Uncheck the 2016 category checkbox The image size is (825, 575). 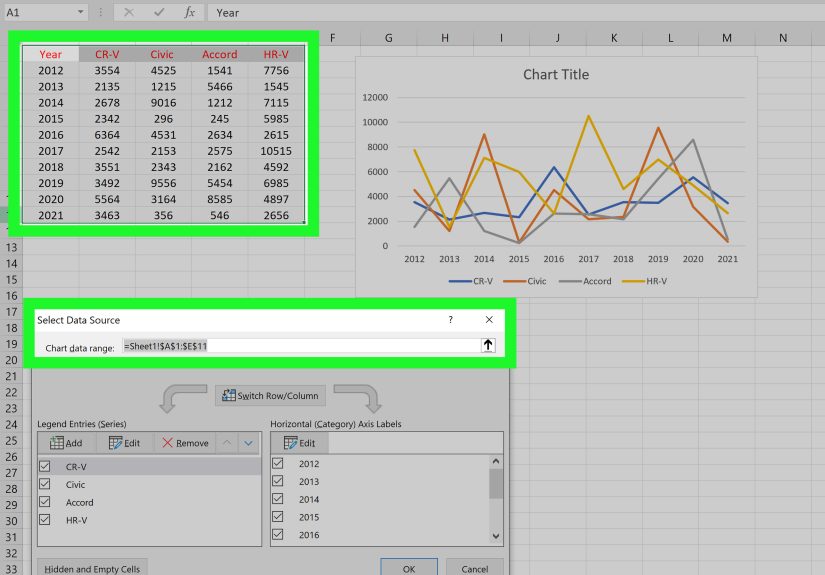[278, 535]
